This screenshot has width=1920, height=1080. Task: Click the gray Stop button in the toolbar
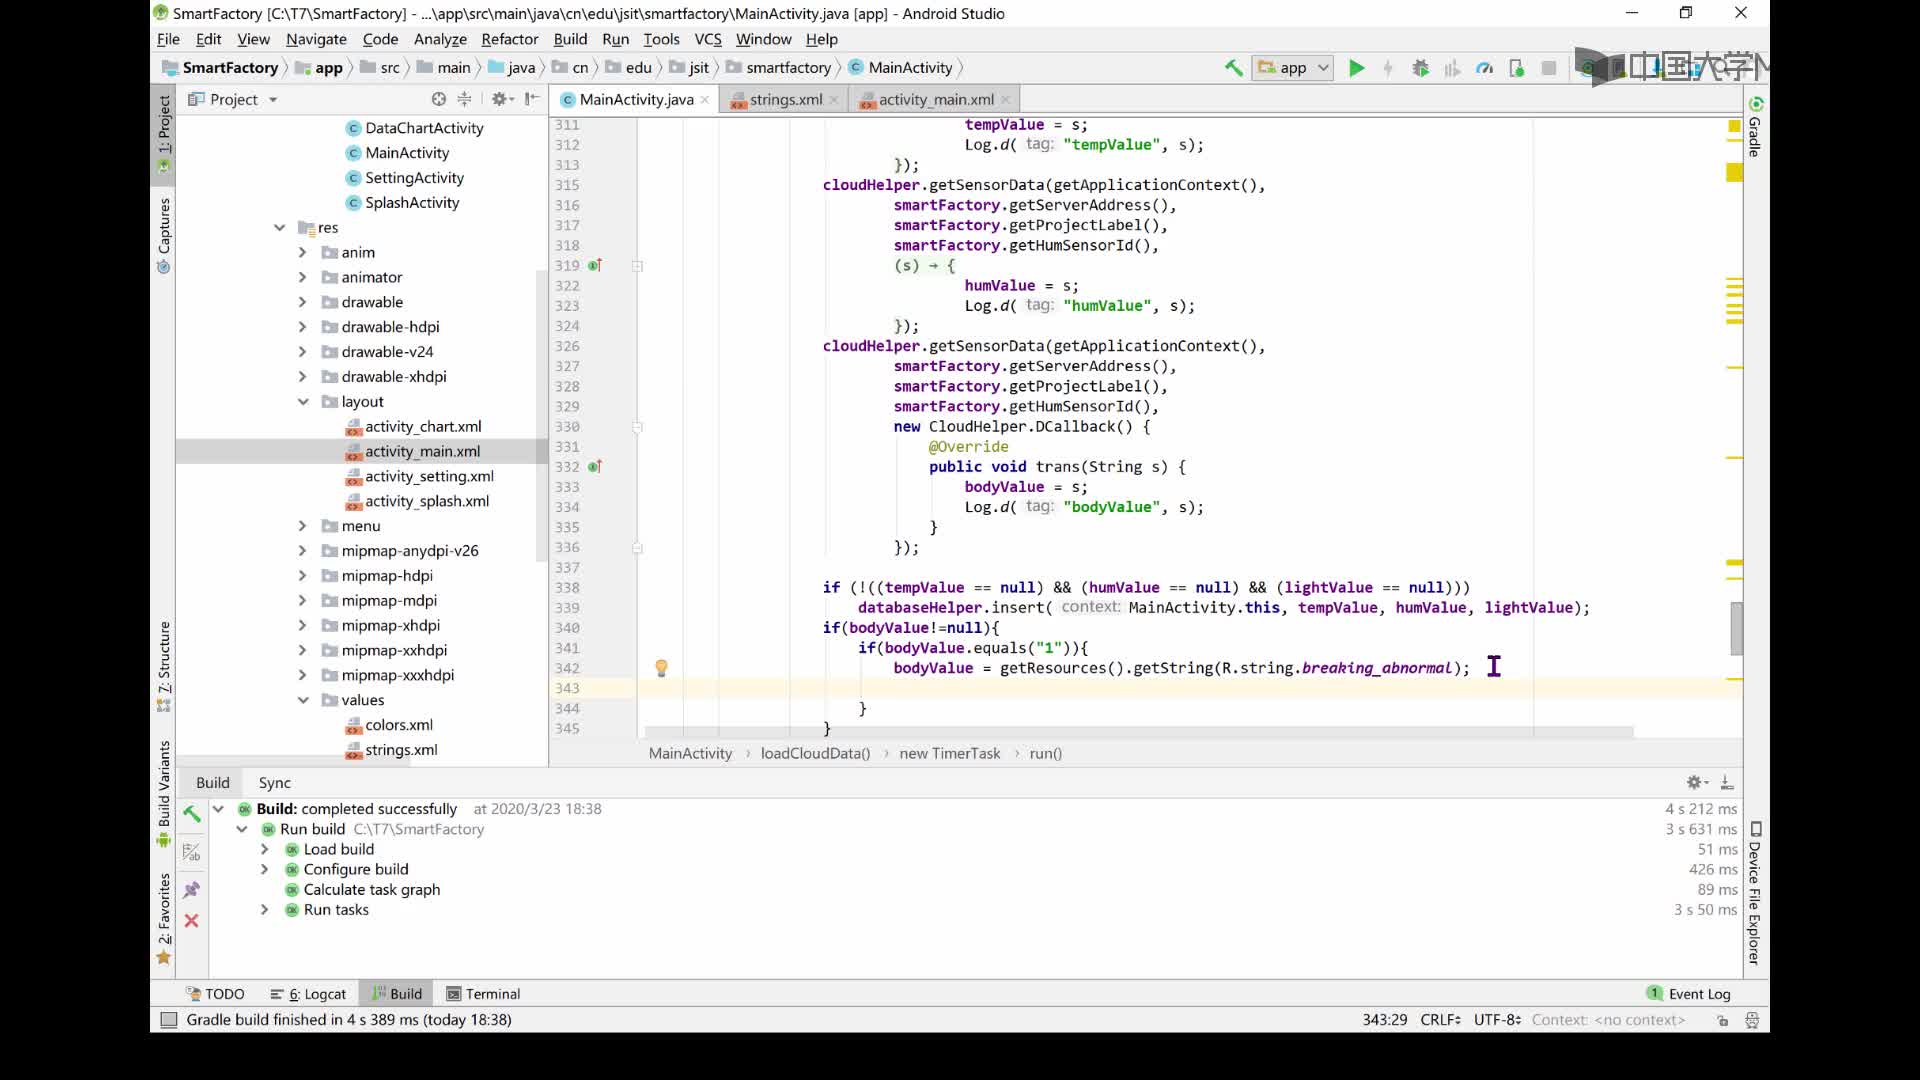[1549, 68]
